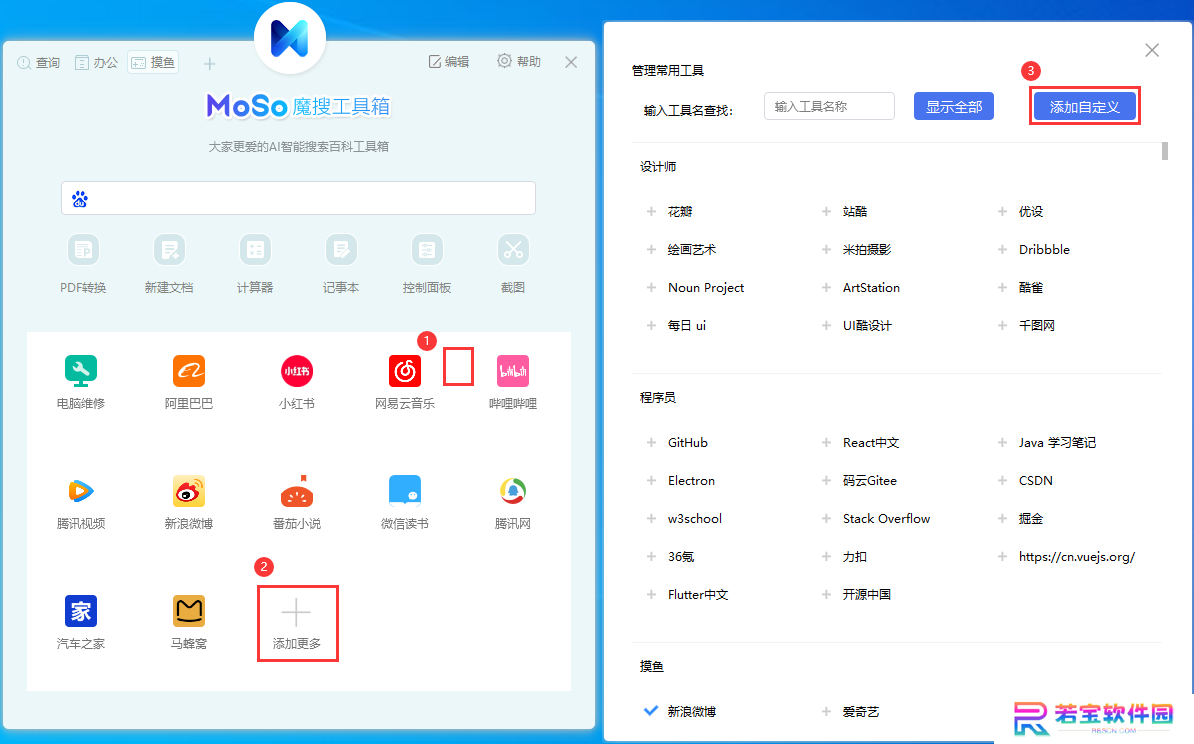The width and height of the screenshot is (1194, 744).
Task: Focus the 输入工具名称 search field
Action: coord(829,107)
